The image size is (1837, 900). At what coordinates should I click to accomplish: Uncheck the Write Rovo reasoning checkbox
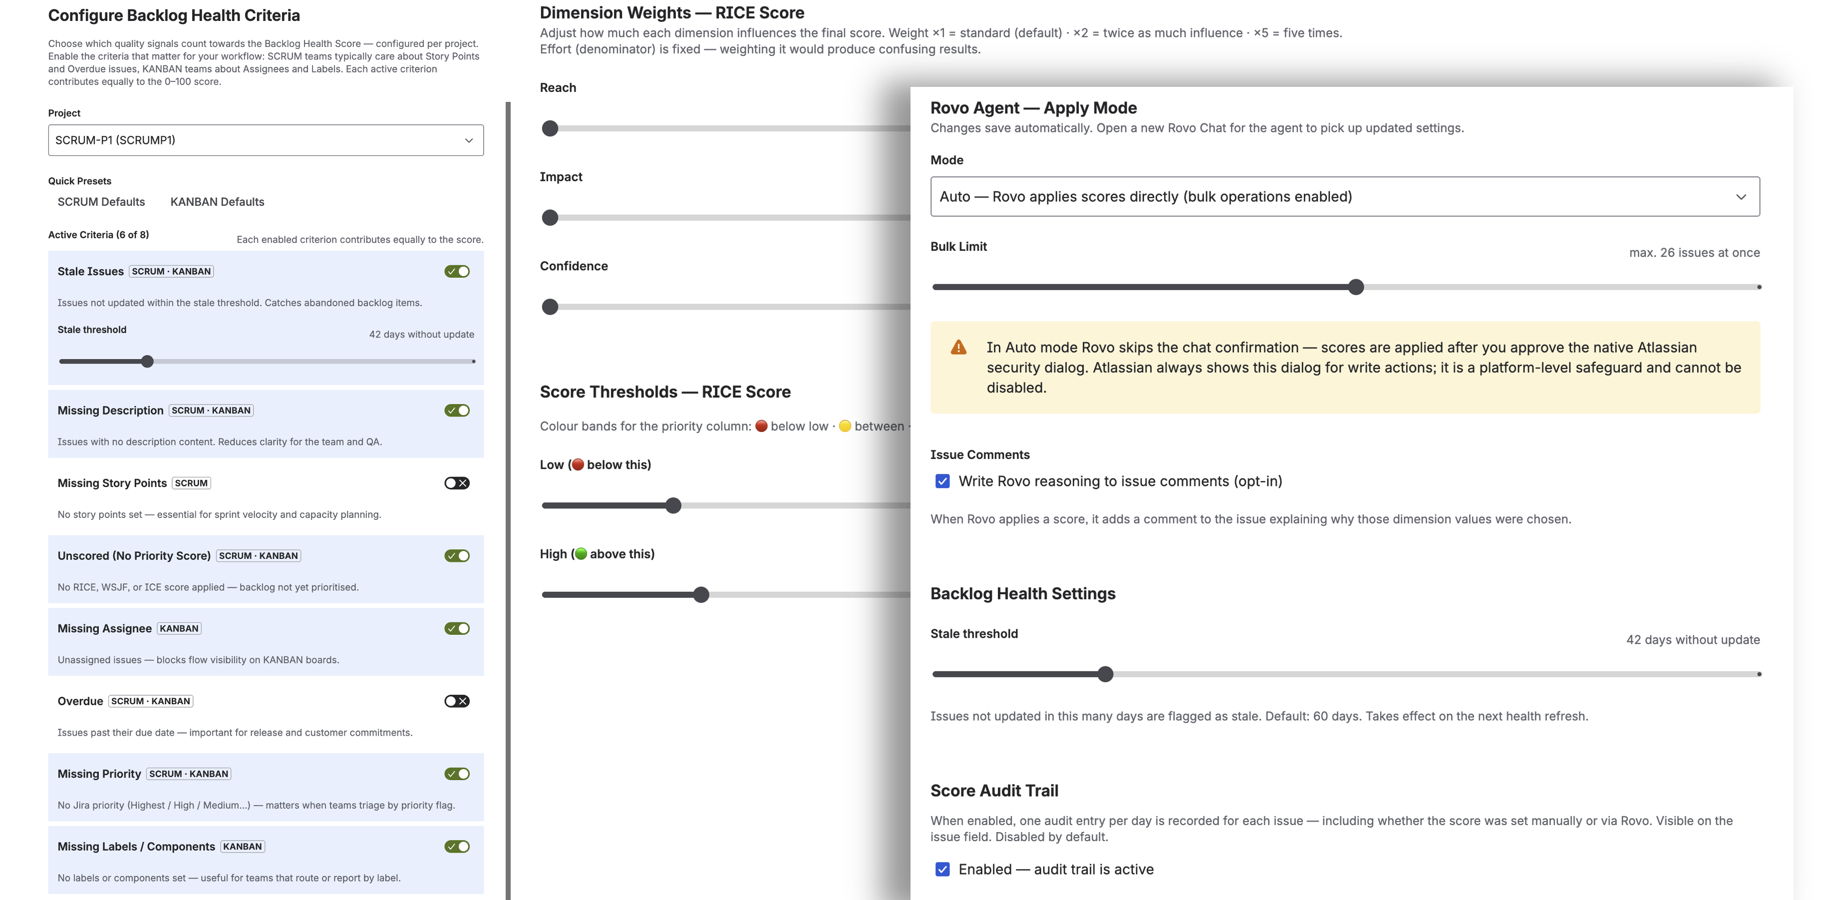(x=942, y=481)
